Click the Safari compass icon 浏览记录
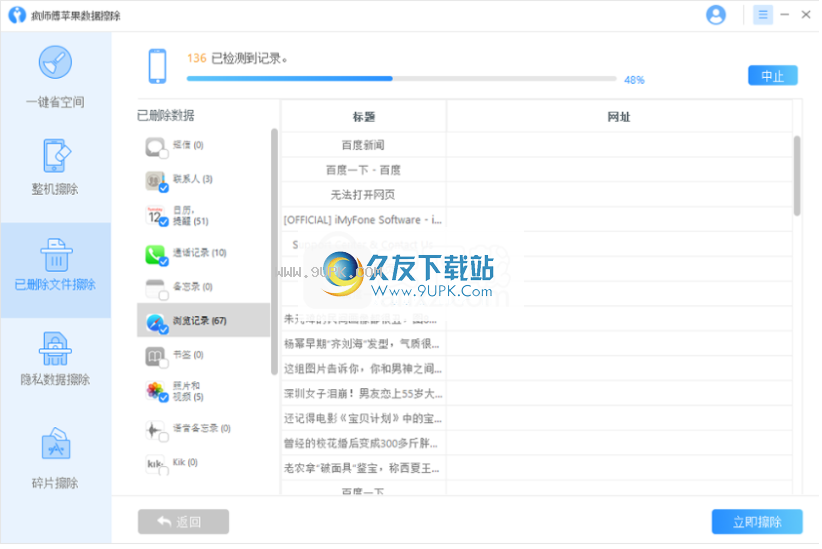822x549 pixels. point(155,323)
